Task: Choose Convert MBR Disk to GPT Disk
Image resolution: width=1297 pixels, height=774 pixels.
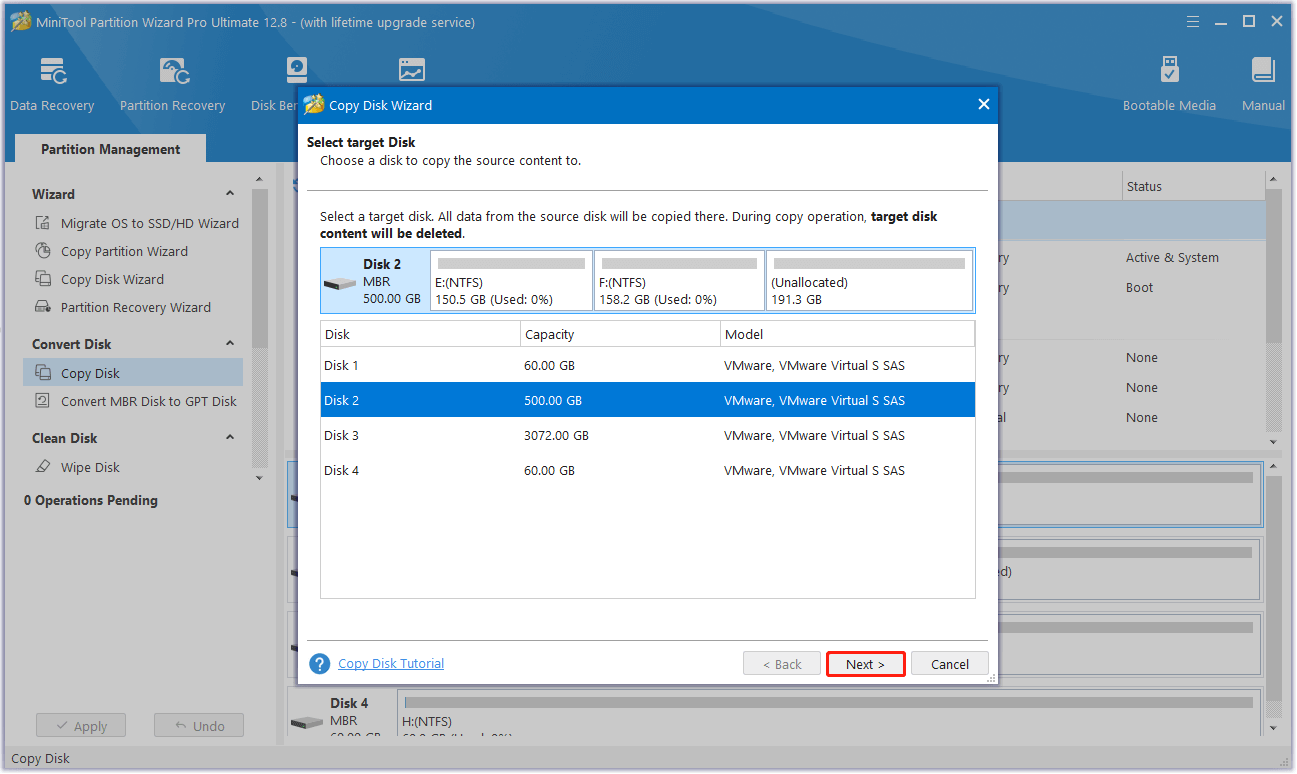Action: (149, 401)
